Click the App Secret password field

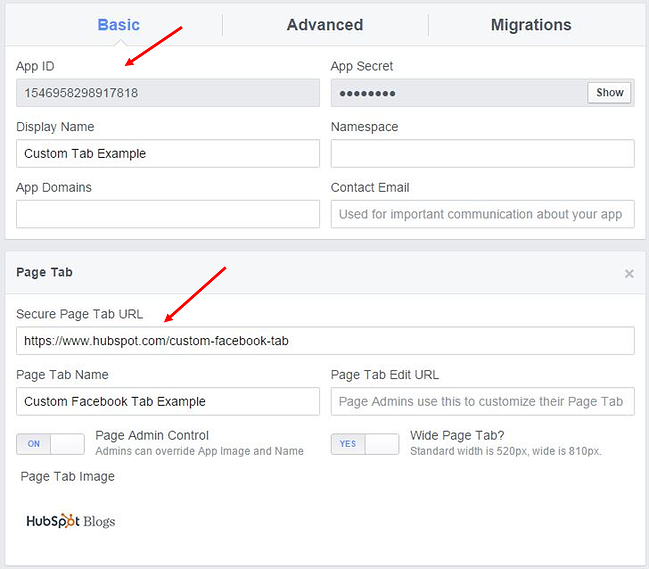[x=458, y=93]
